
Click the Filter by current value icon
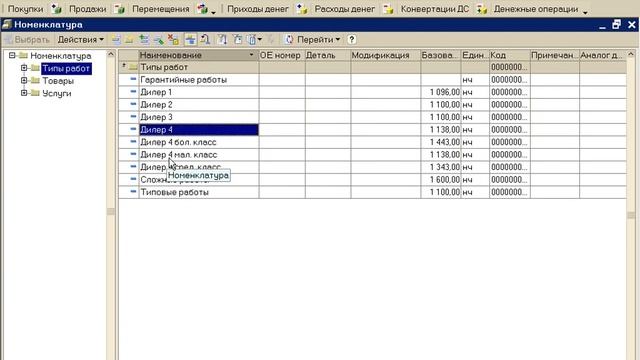[x=237, y=40]
